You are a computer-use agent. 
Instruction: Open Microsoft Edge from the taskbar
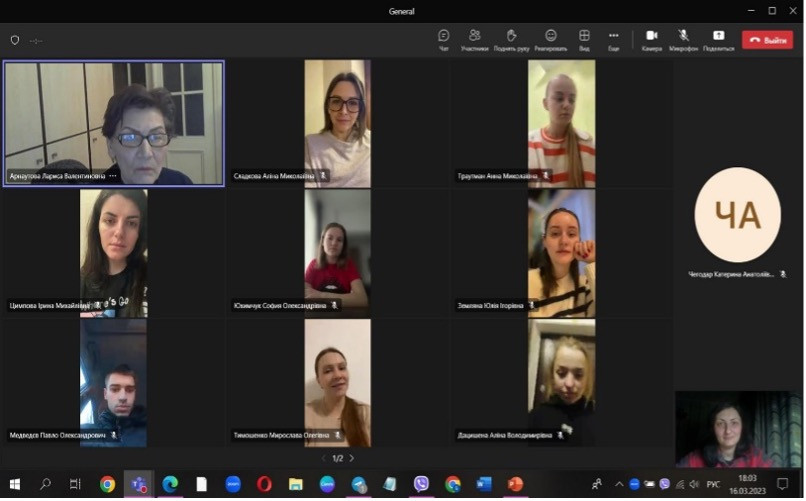tap(170, 484)
